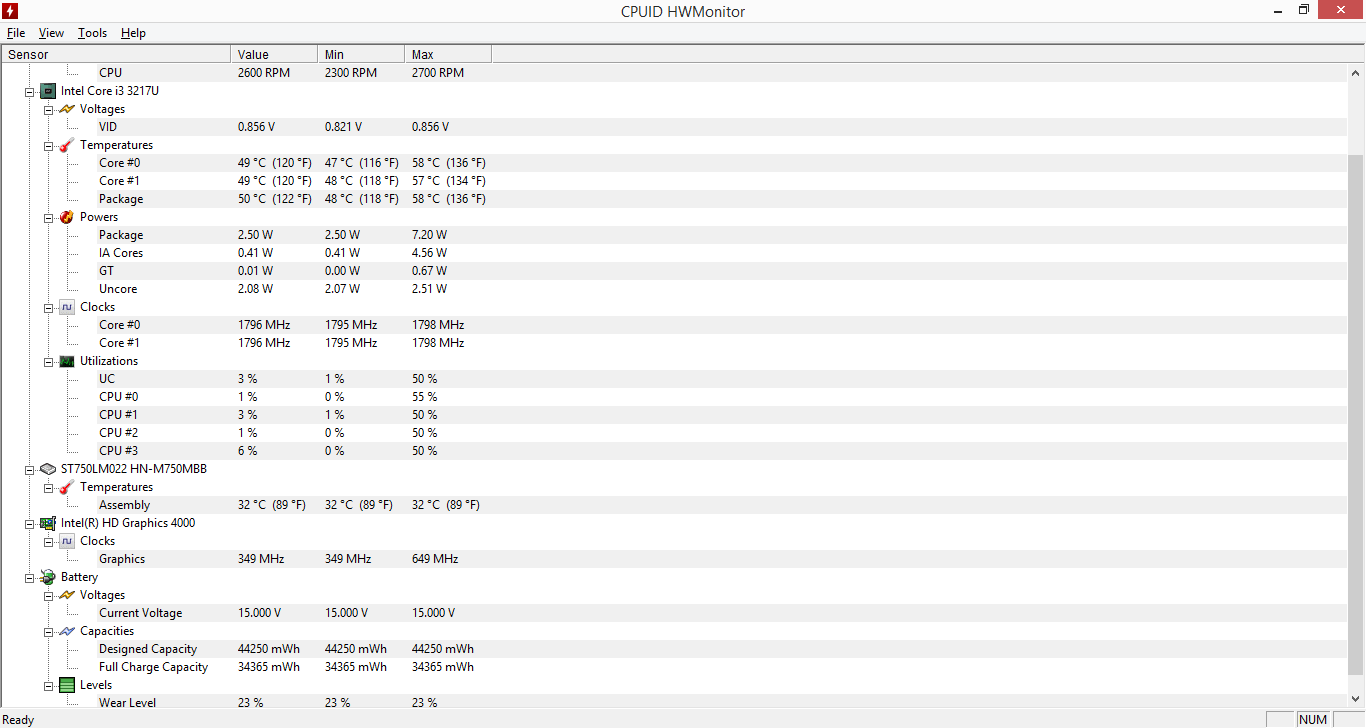Click the vertical scrollbar down arrow

1356,698
